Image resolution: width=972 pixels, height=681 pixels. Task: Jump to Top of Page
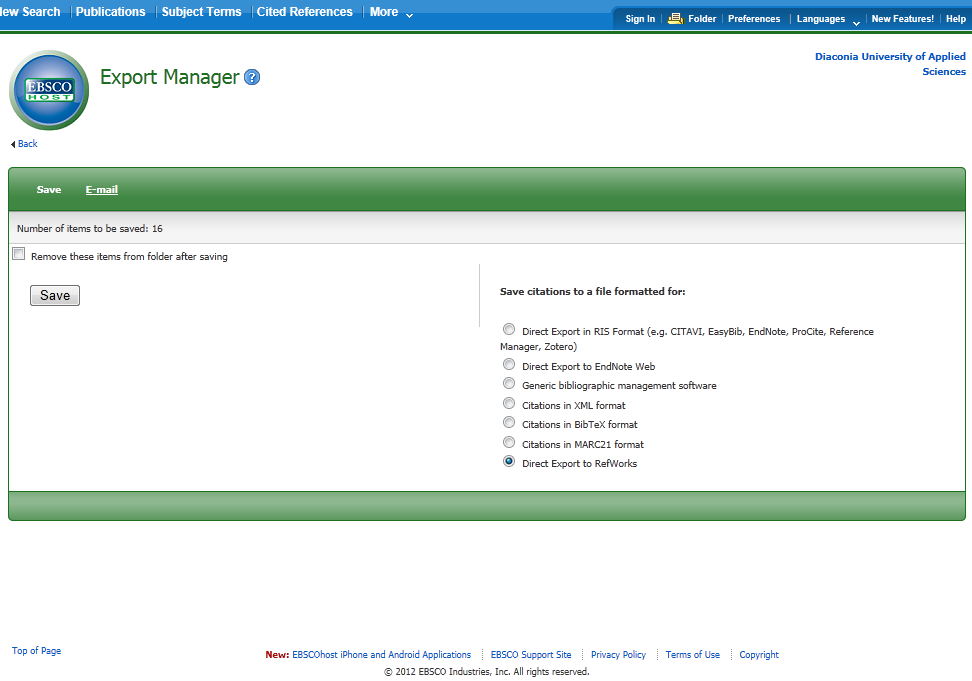point(37,651)
